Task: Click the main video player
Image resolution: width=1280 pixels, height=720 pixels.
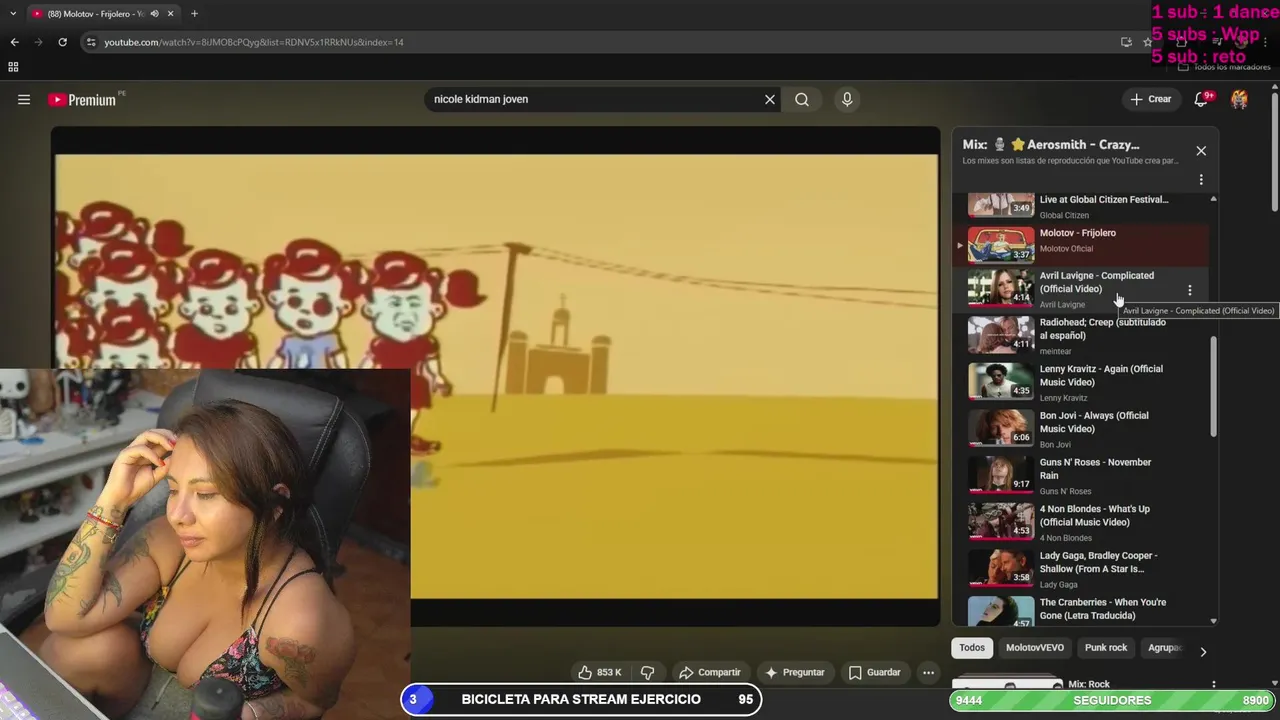Action: coord(495,376)
